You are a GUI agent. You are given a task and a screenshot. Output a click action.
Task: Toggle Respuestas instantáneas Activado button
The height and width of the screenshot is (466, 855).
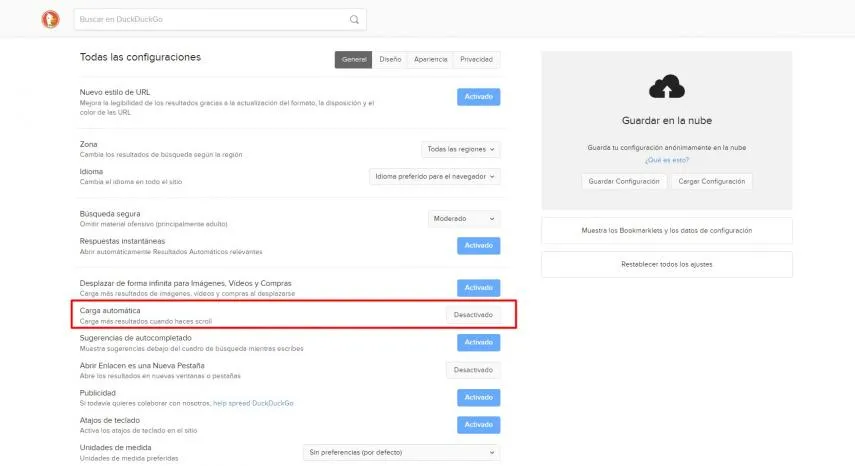[x=478, y=246]
